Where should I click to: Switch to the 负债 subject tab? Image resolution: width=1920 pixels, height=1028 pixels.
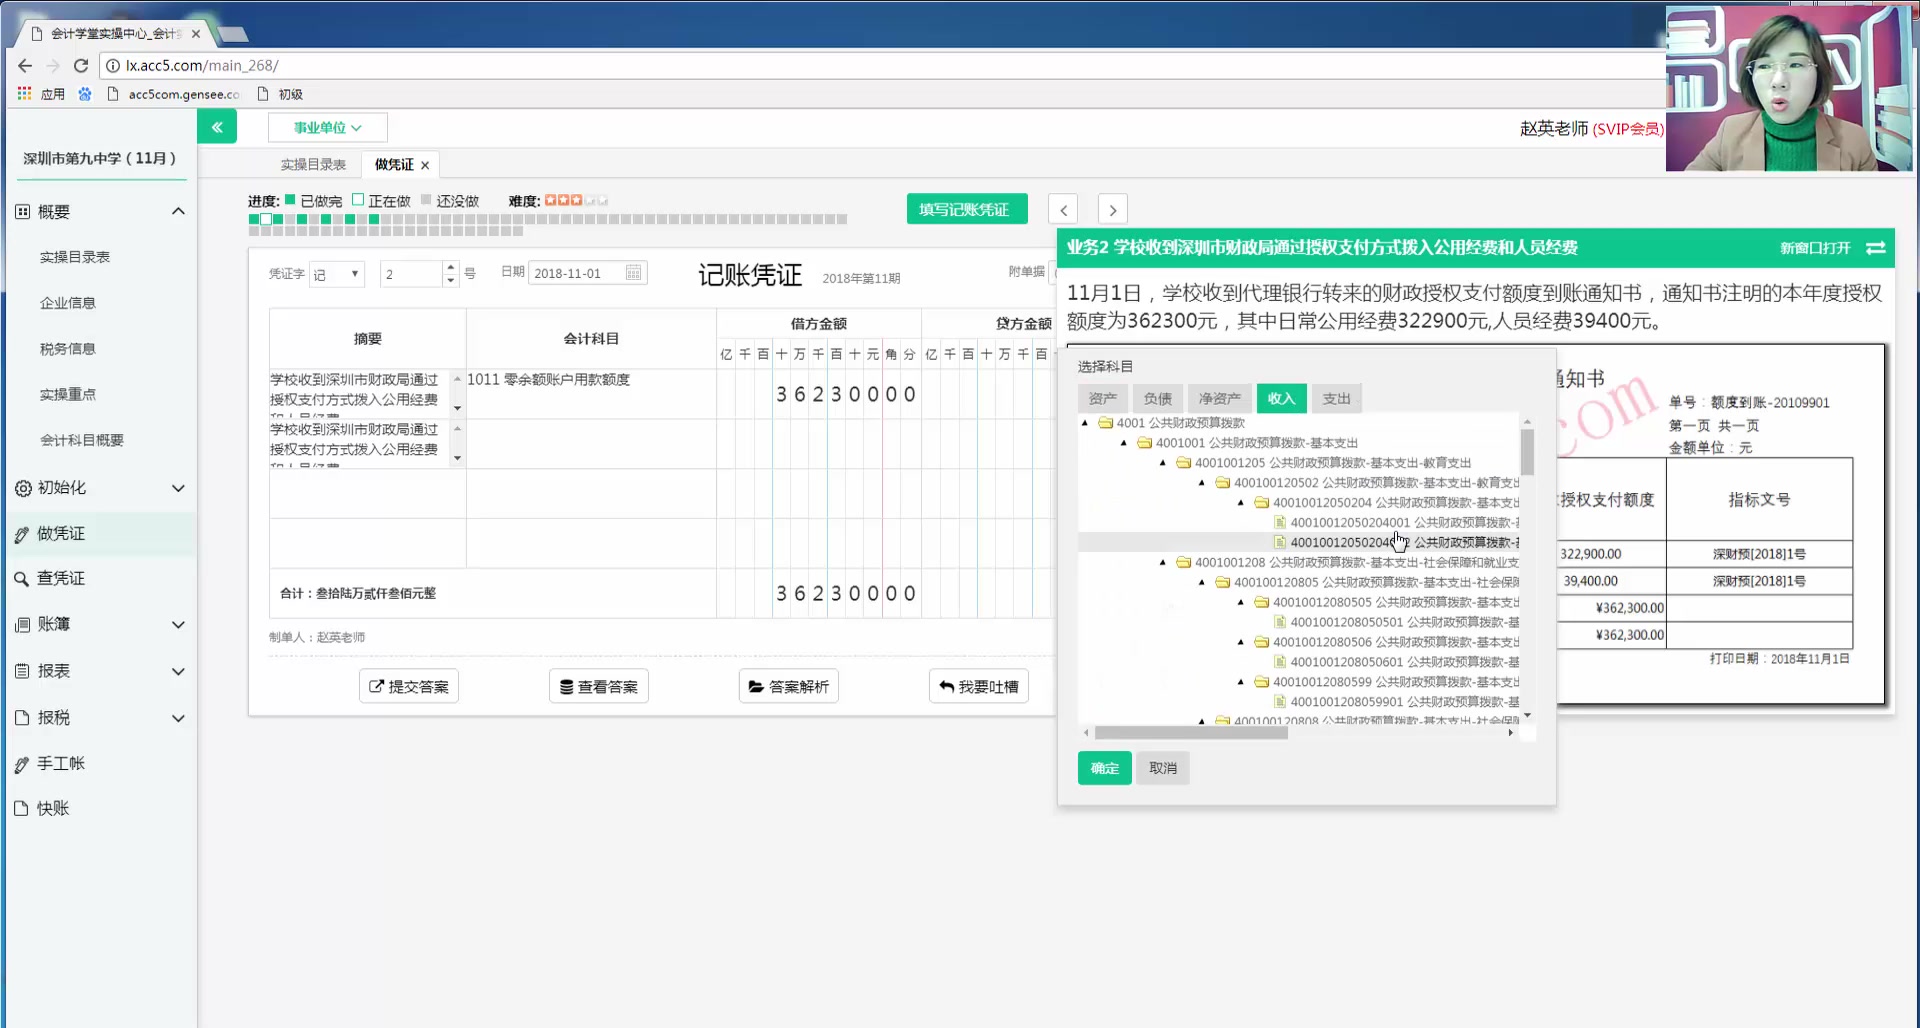1158,398
